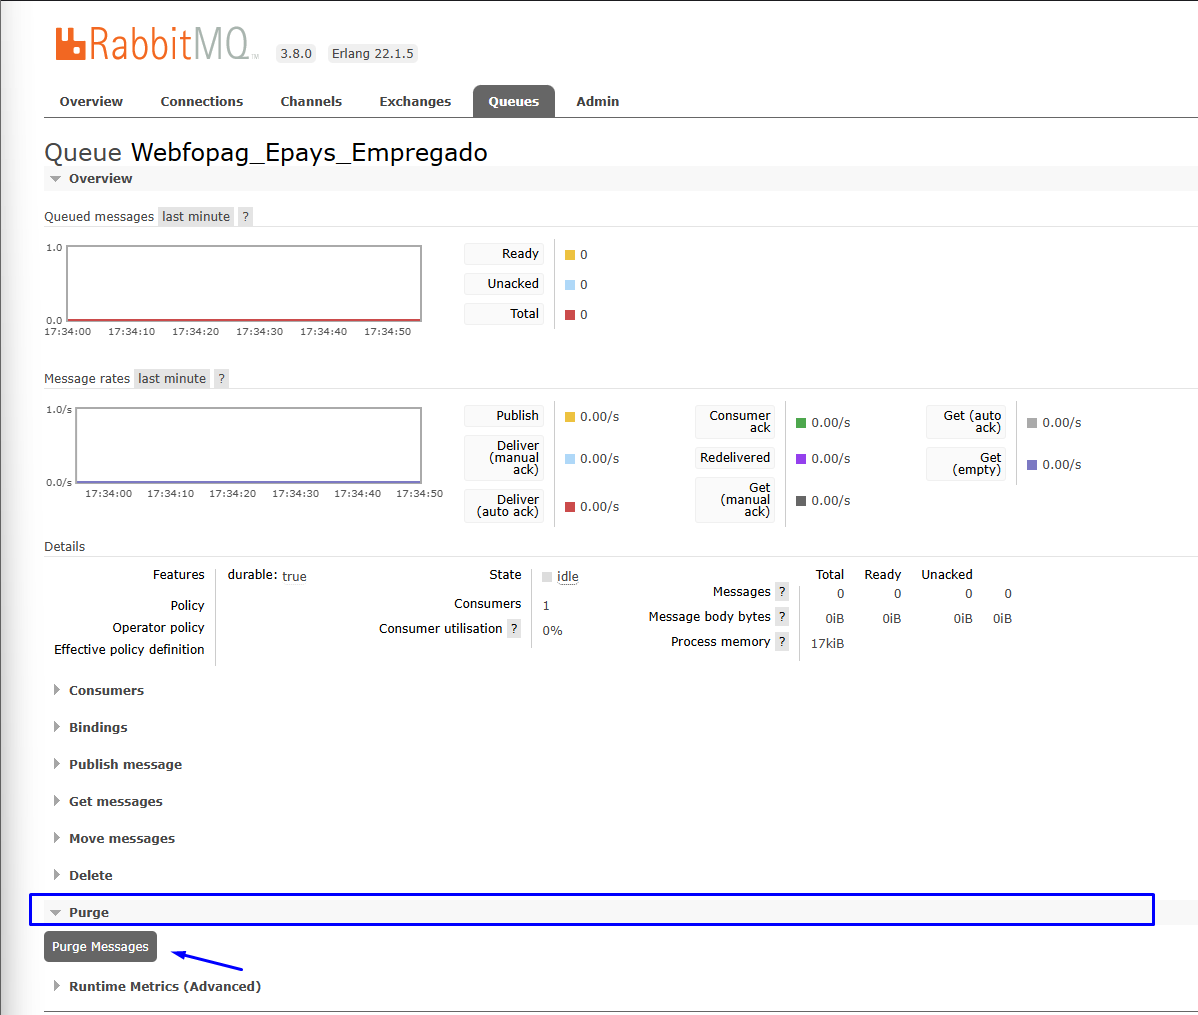Open the Admin tab
This screenshot has width=1198, height=1015.
pyautogui.click(x=597, y=102)
